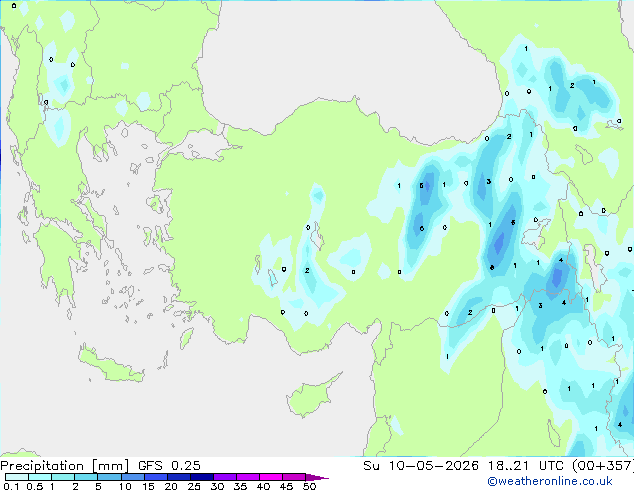Click the legend value '25'

pyautogui.click(x=194, y=486)
